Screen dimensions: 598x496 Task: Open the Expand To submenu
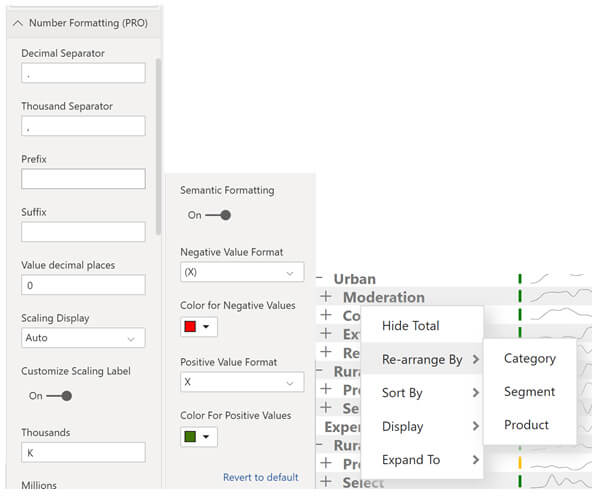tap(422, 460)
